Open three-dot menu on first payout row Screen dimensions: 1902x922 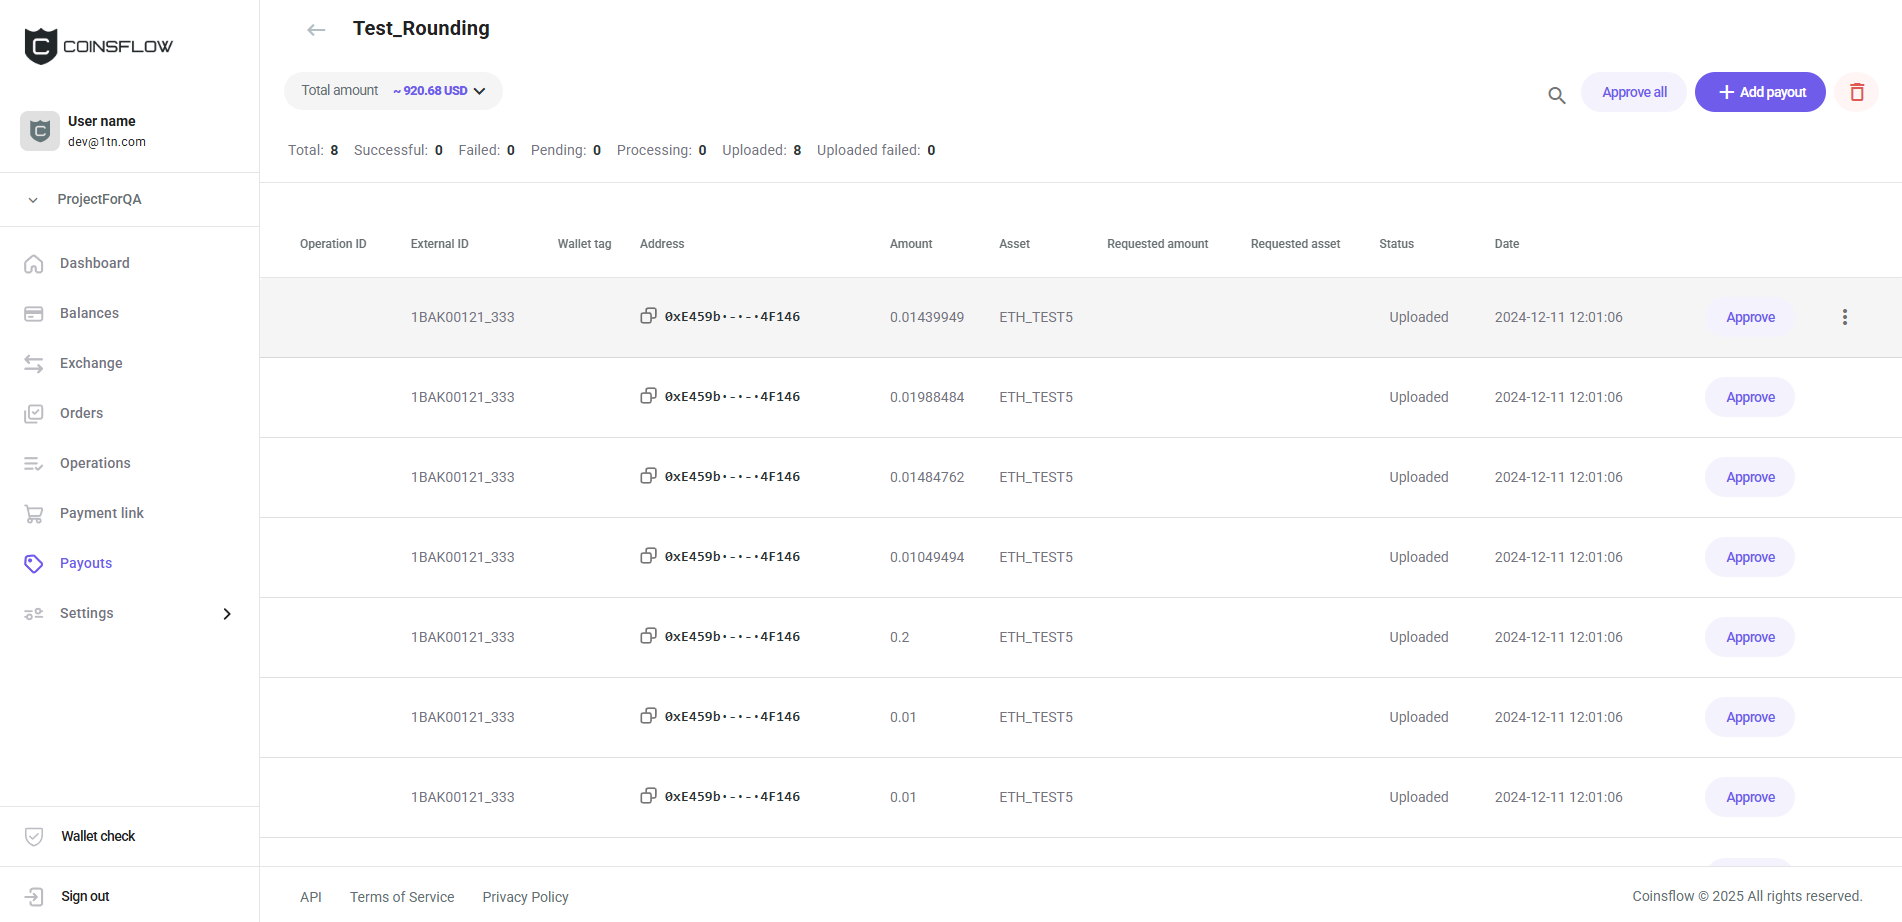[x=1844, y=317]
